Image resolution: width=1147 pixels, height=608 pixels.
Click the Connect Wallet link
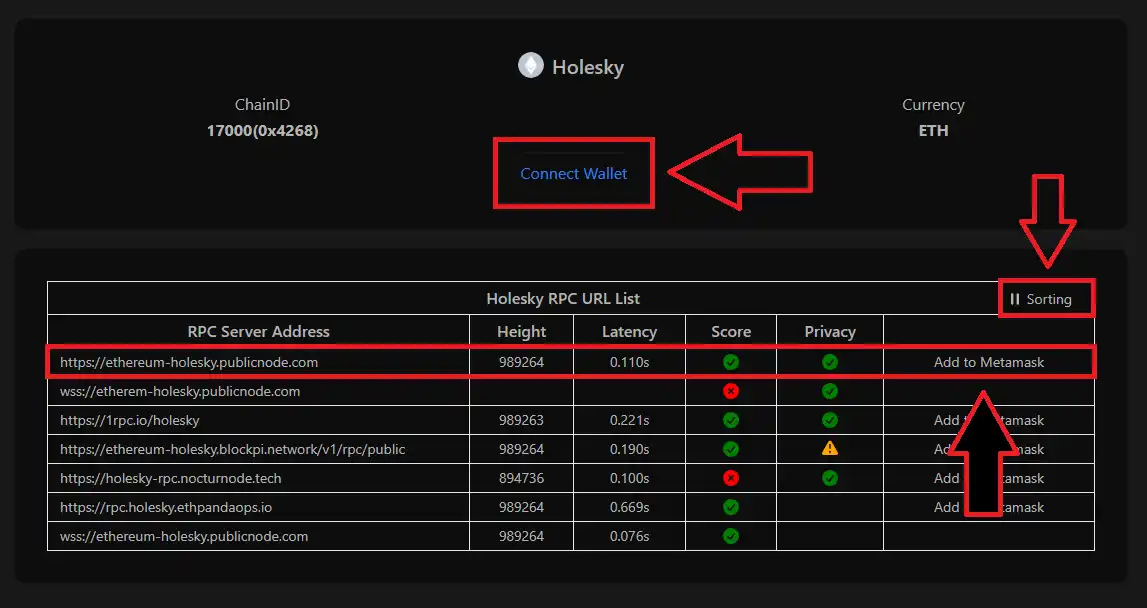tap(573, 174)
